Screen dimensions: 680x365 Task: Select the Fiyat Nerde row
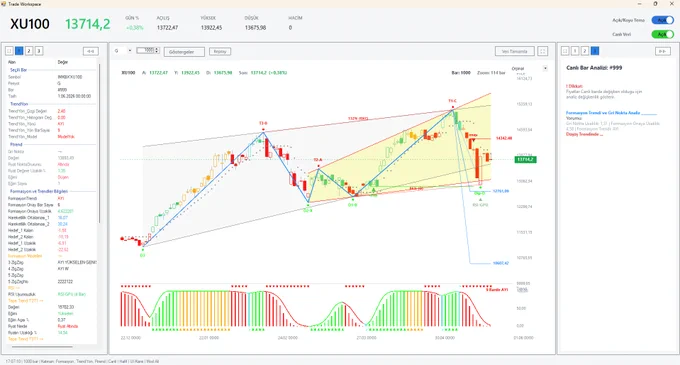(x=51, y=326)
